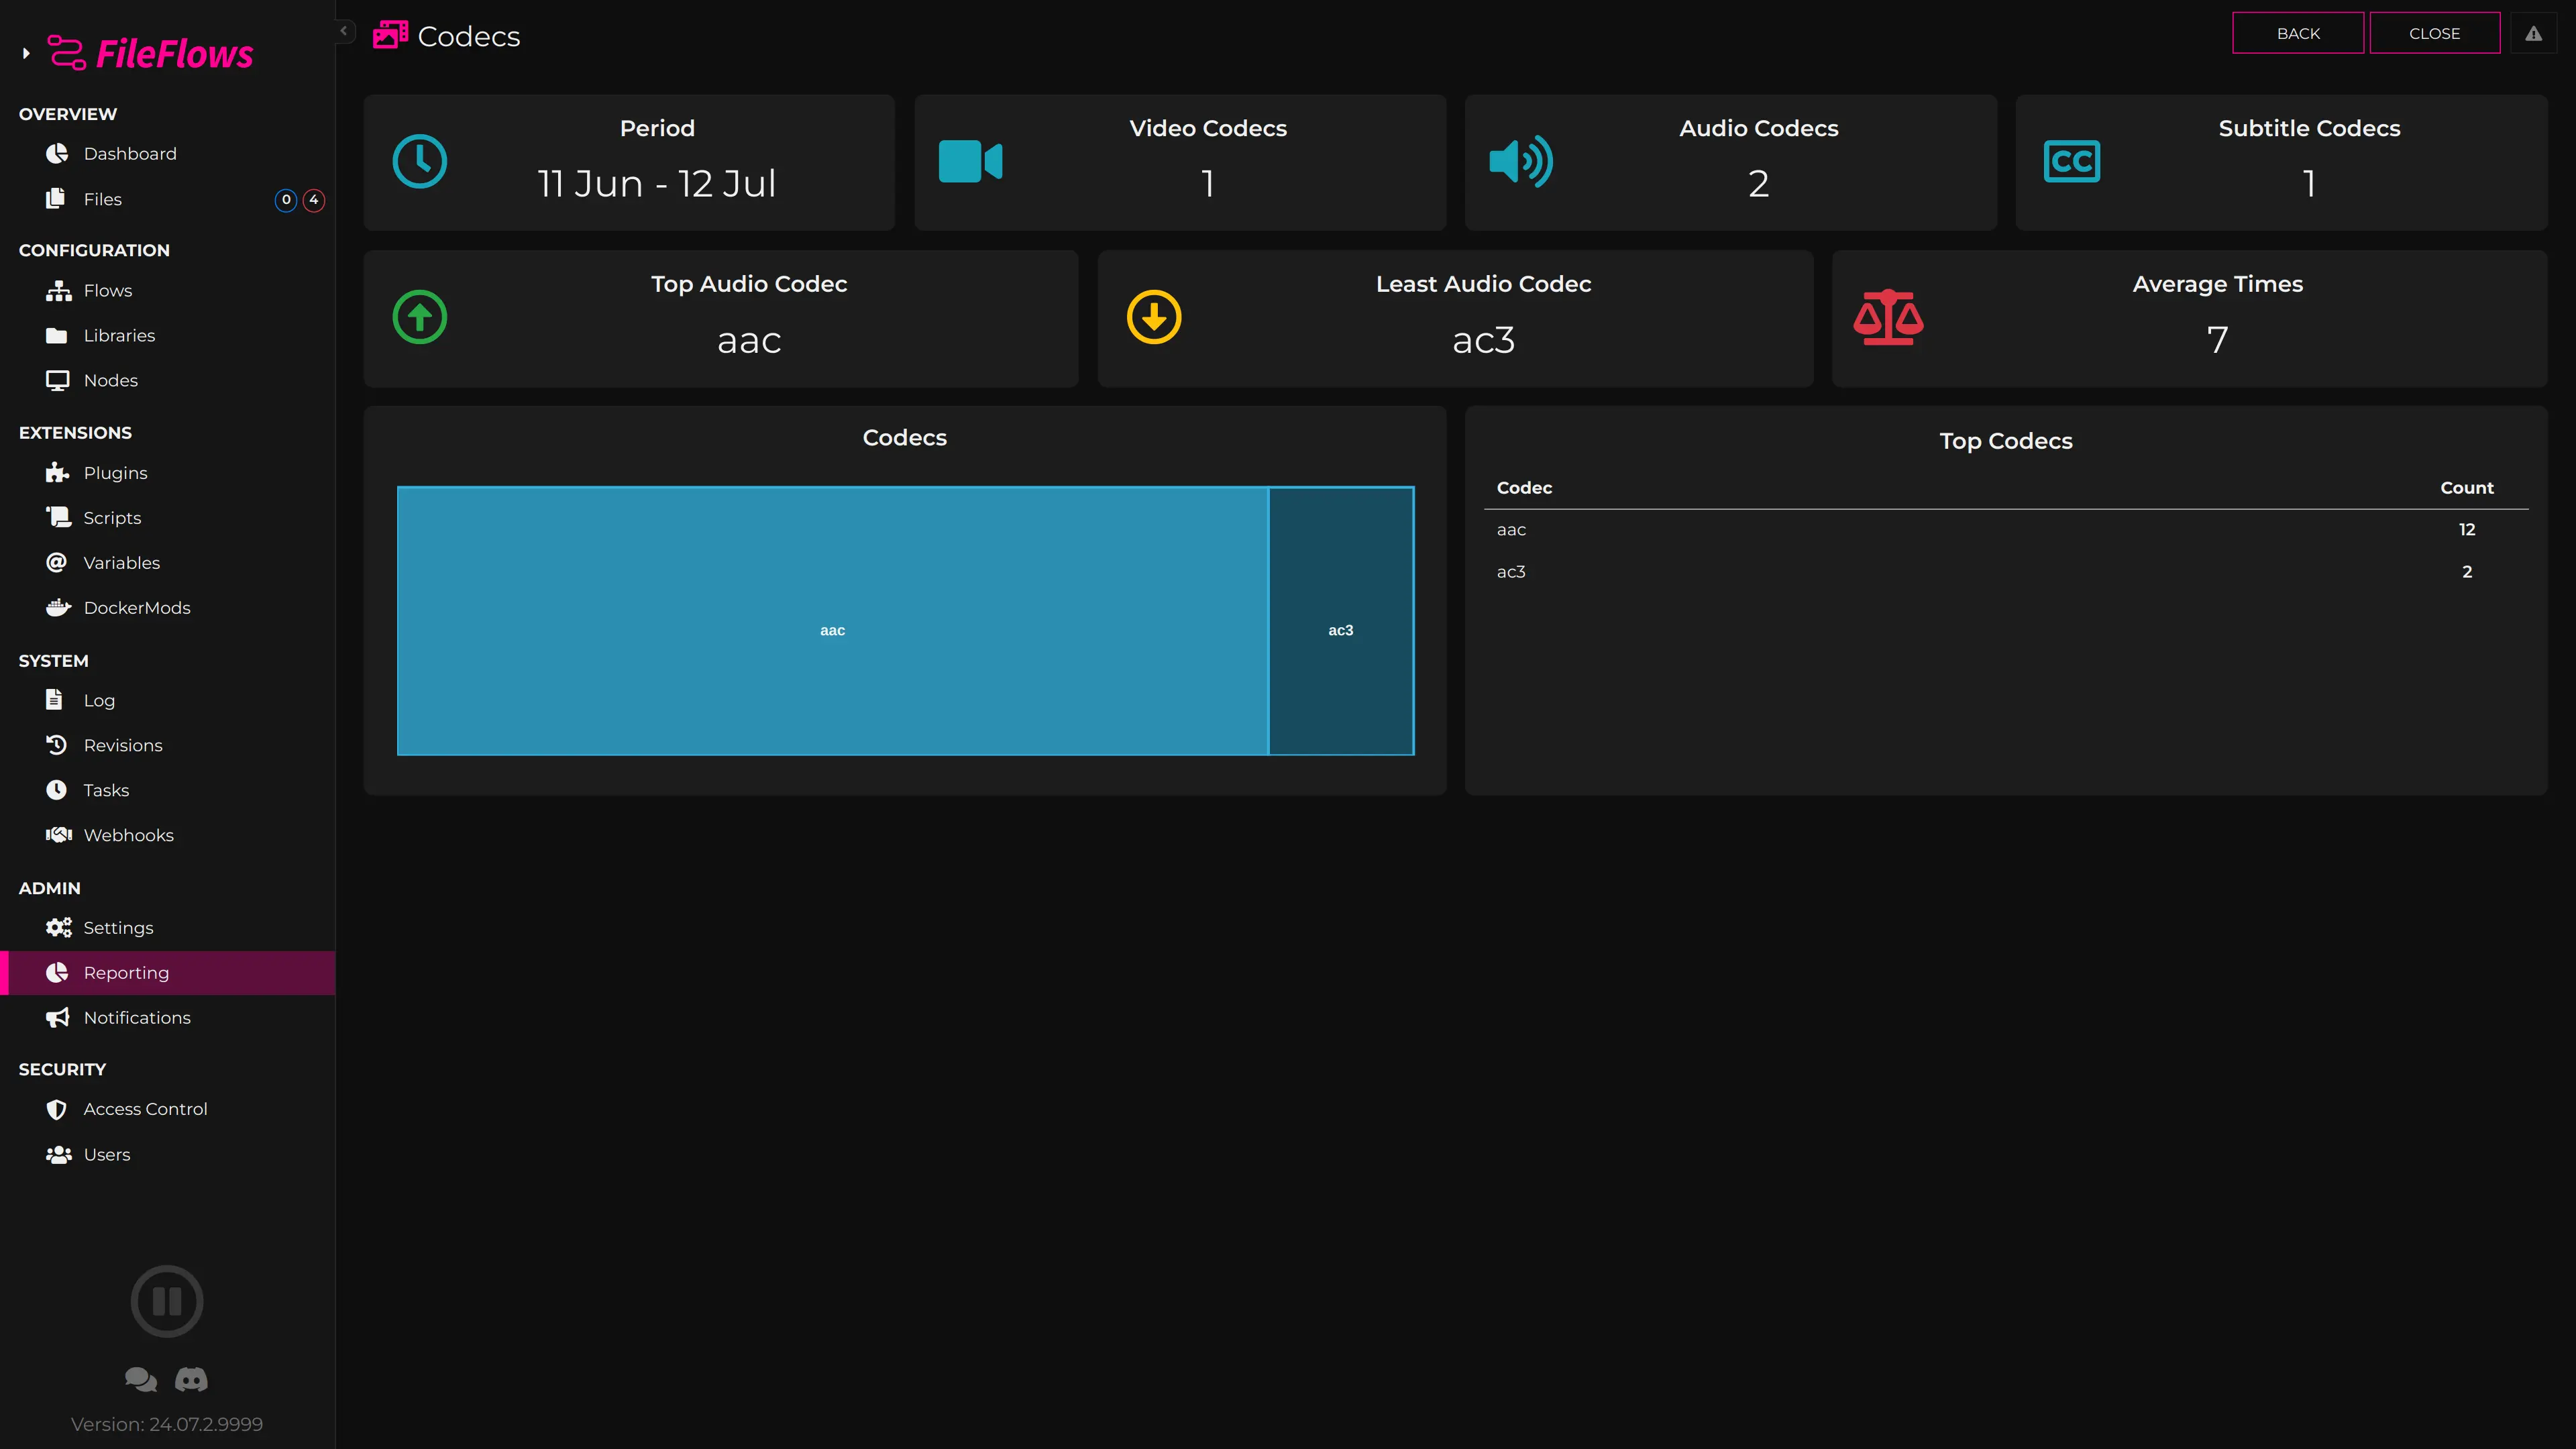Collapse the sidebar with the chevron button
Screen dimensions: 2576x1449
[x=344, y=31]
